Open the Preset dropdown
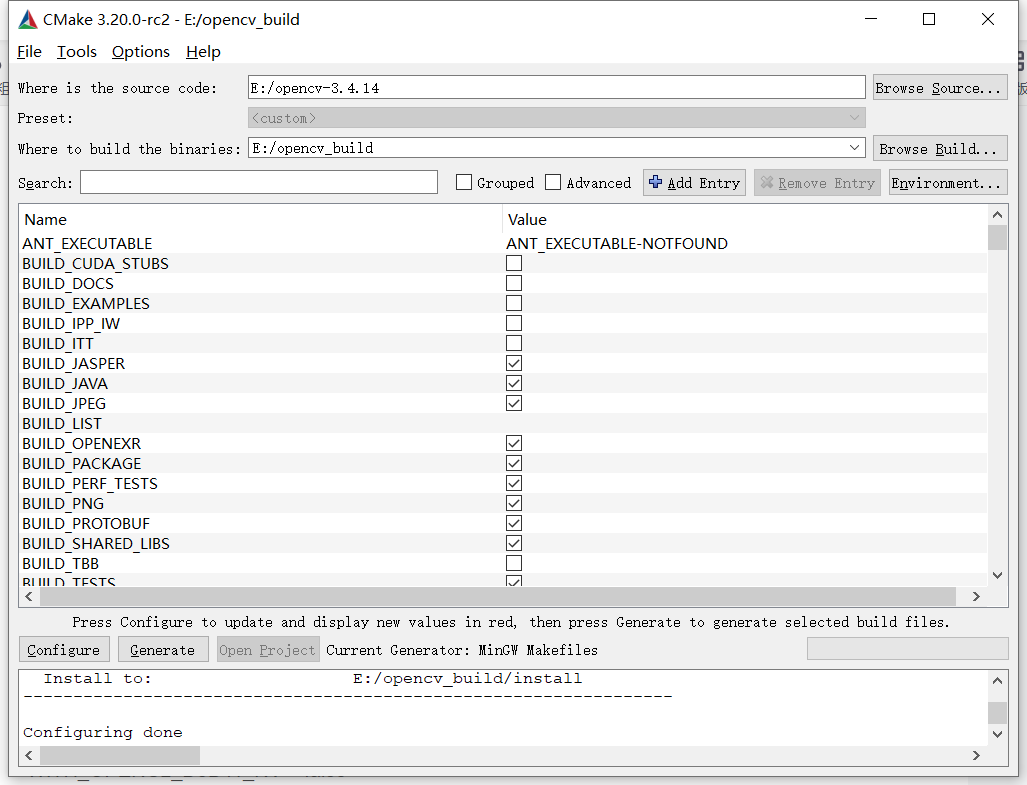 click(x=855, y=117)
